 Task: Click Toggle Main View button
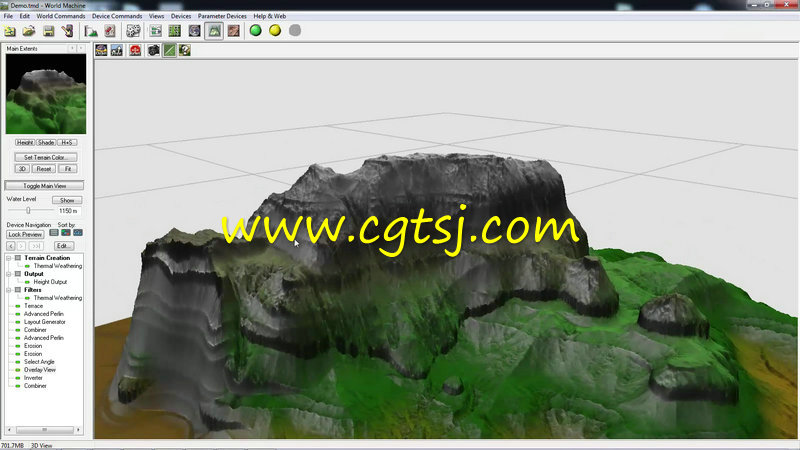pos(44,186)
